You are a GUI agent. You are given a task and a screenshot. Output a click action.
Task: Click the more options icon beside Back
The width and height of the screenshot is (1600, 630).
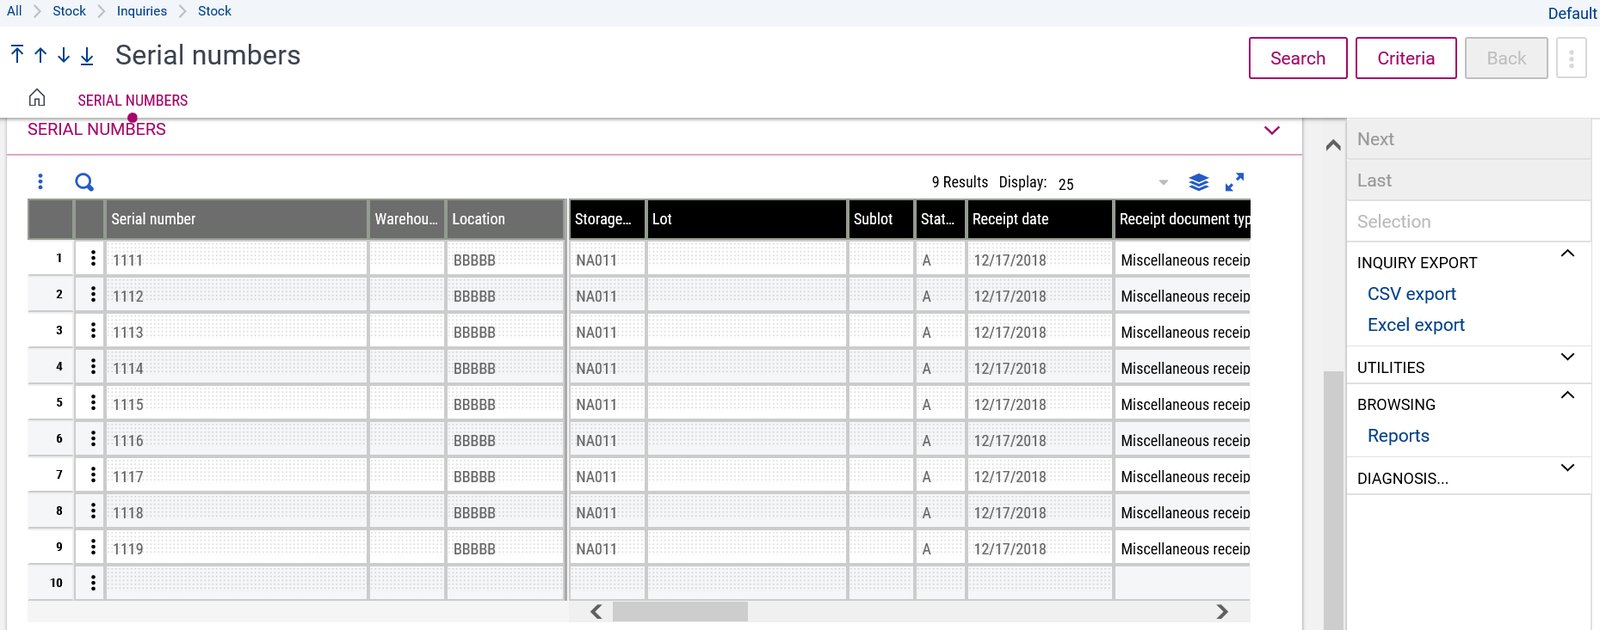pos(1571,58)
